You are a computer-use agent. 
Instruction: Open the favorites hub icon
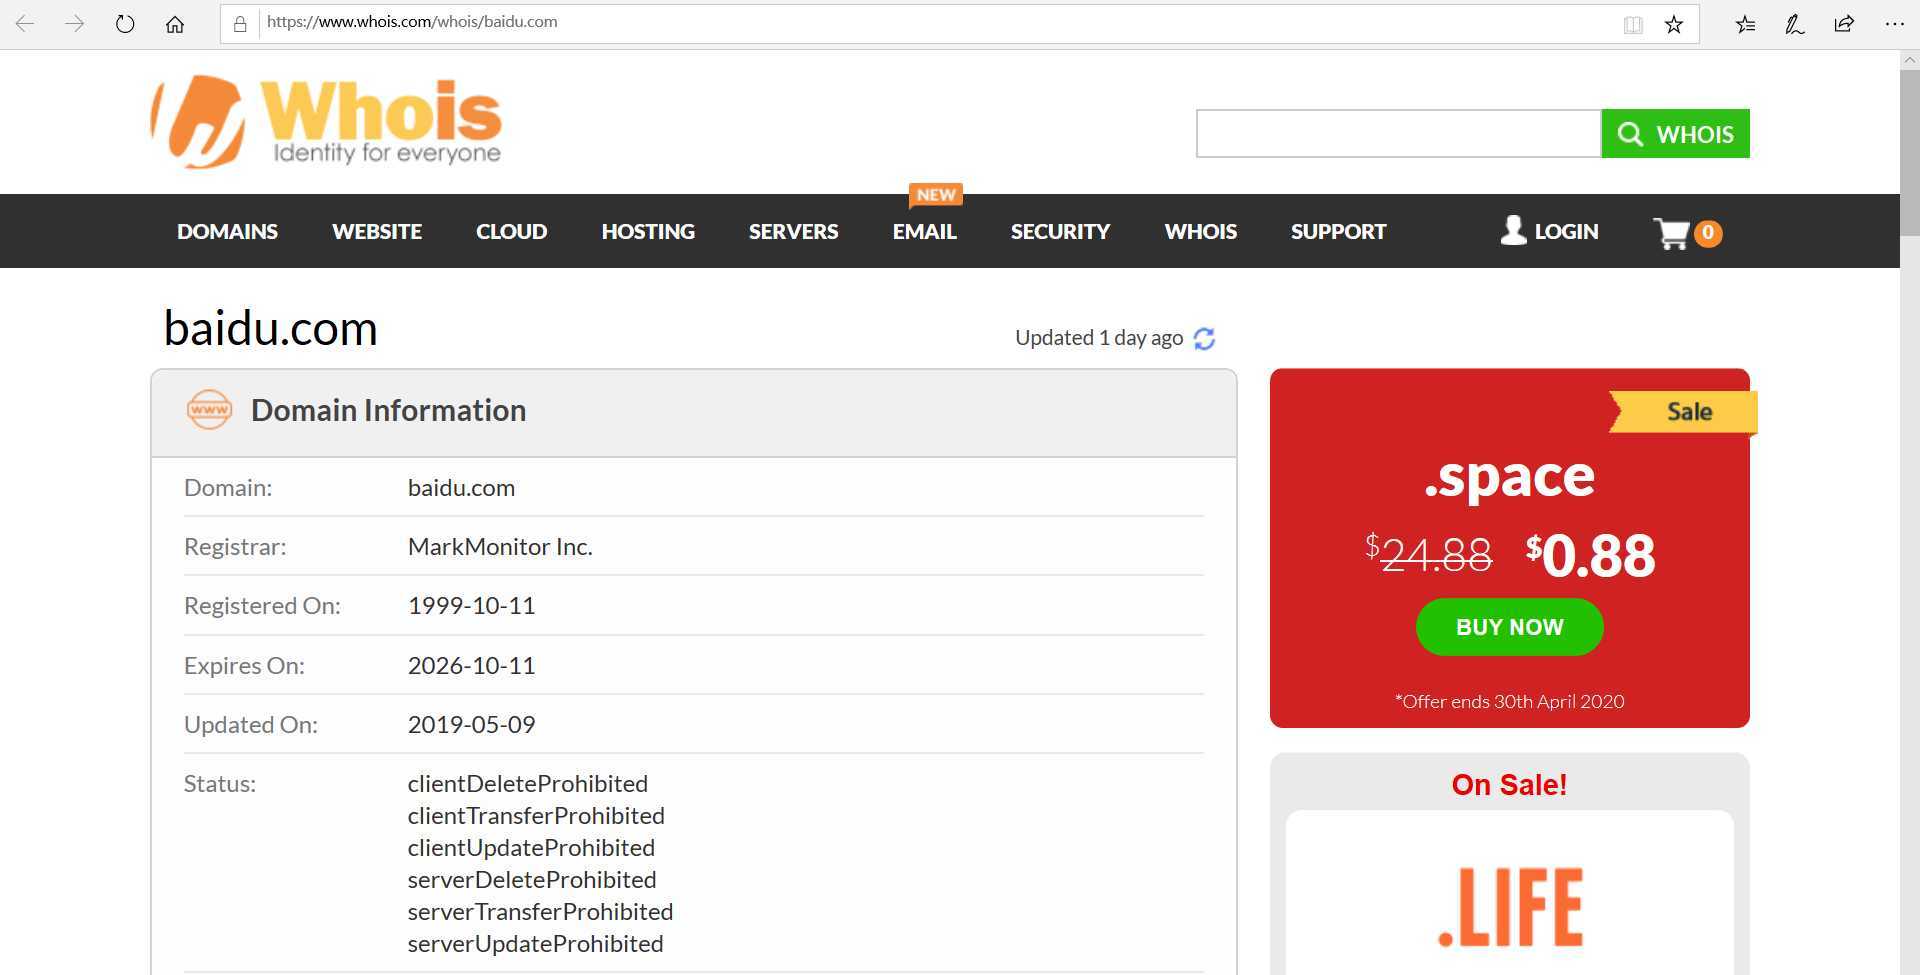pos(1745,24)
